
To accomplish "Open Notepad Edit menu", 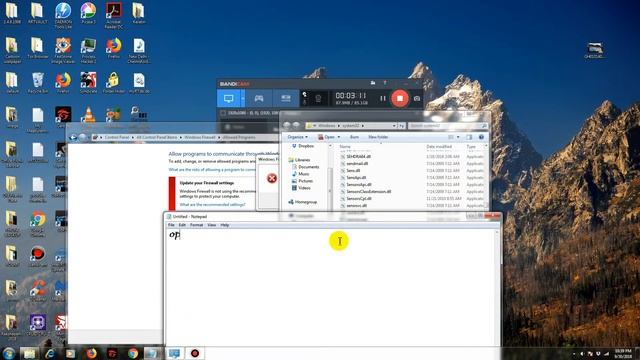I will point(182,225).
